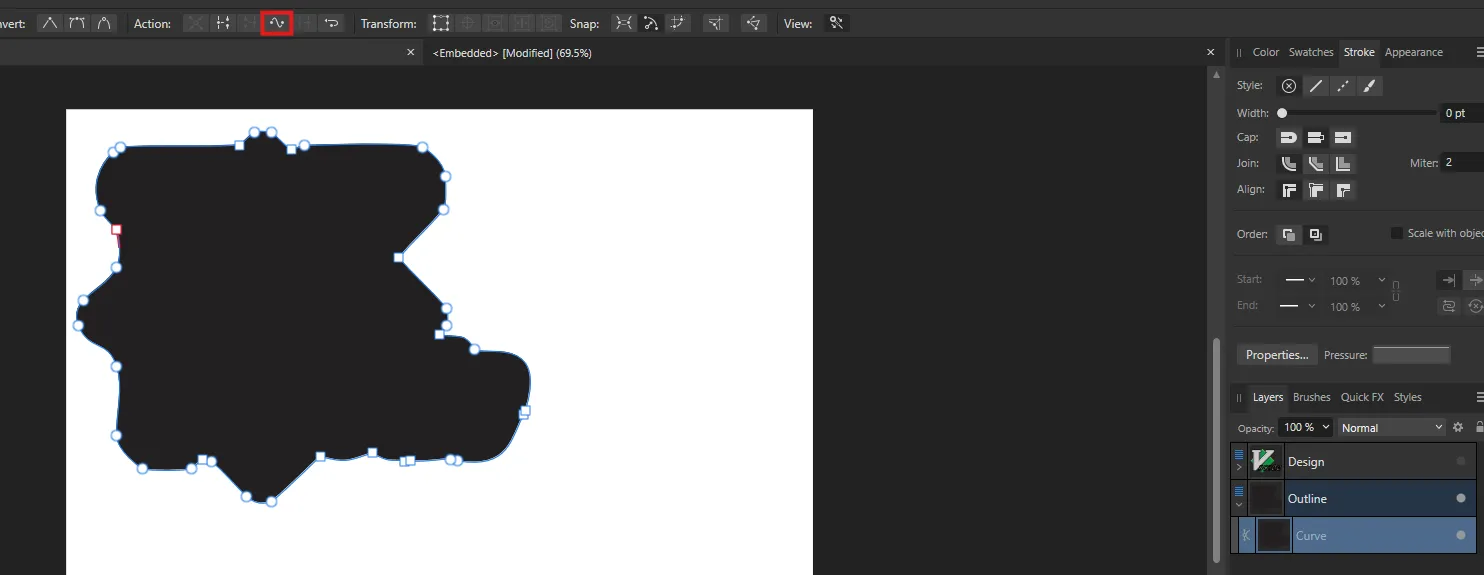This screenshot has height=575, width=1484.
Task: Click the stroke Width slider handle
Action: click(1282, 113)
